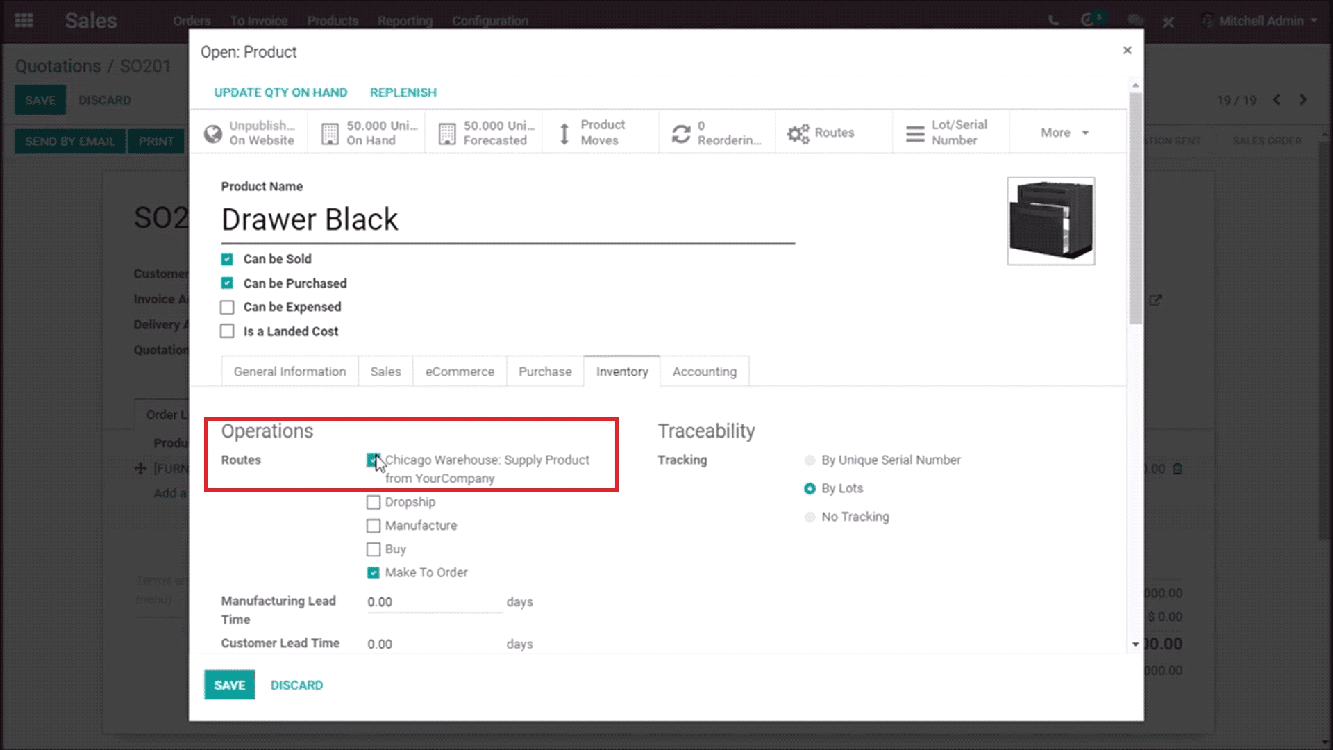The height and width of the screenshot is (750, 1333).
Task: Enable Can be Expensed
Action: tap(227, 307)
